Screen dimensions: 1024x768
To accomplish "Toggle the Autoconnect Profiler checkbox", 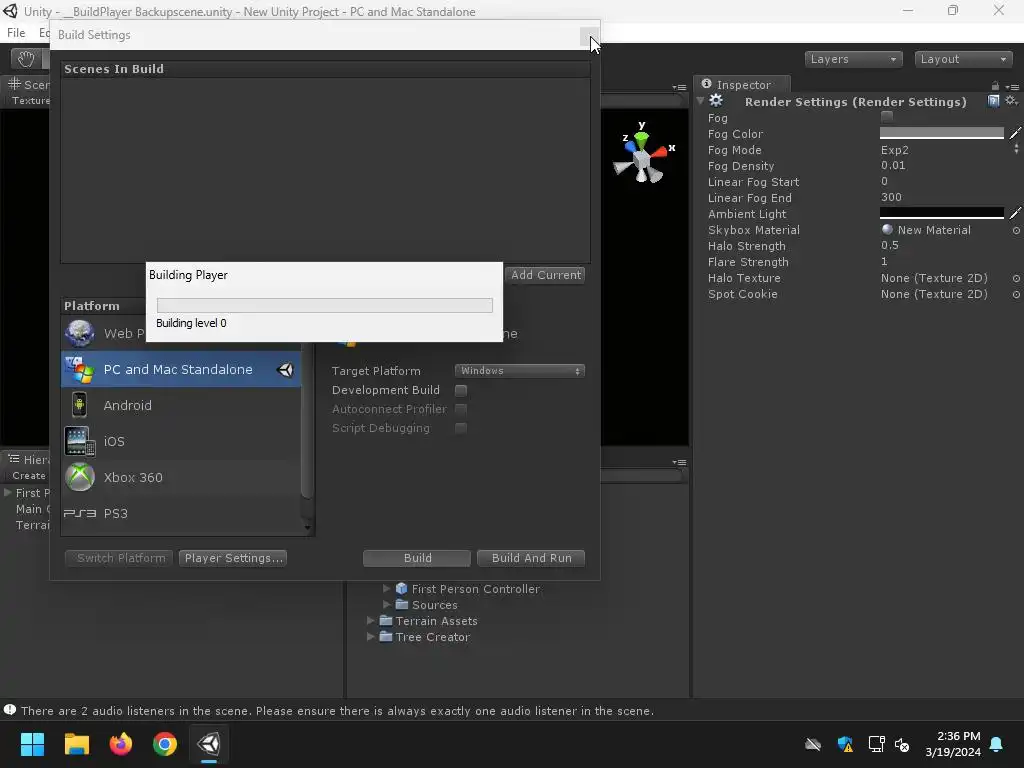I will pyautogui.click(x=461, y=409).
